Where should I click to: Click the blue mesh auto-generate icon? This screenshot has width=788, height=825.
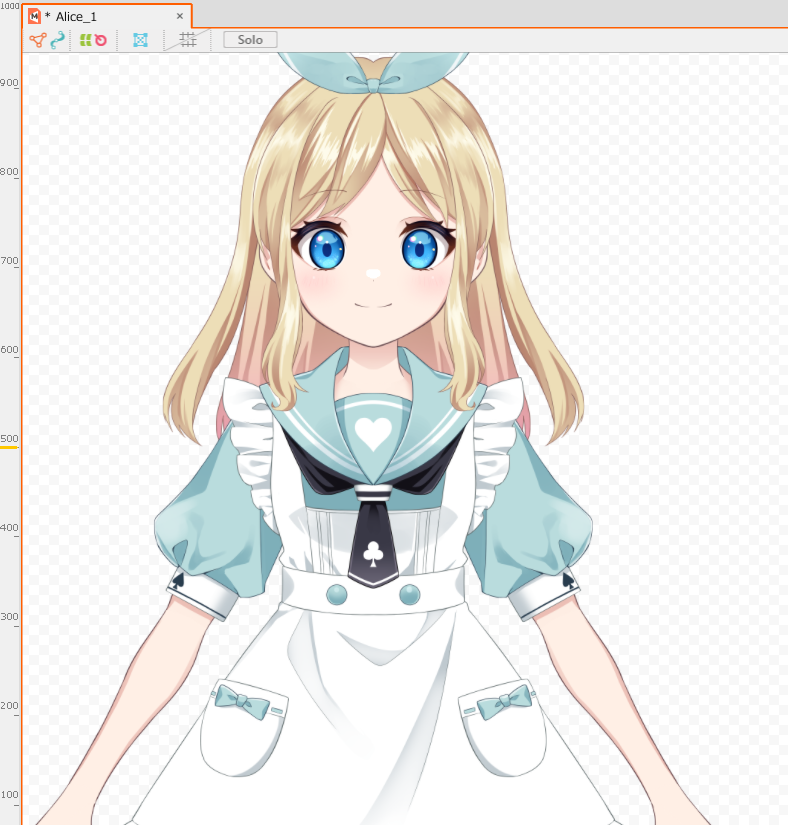tap(140, 40)
